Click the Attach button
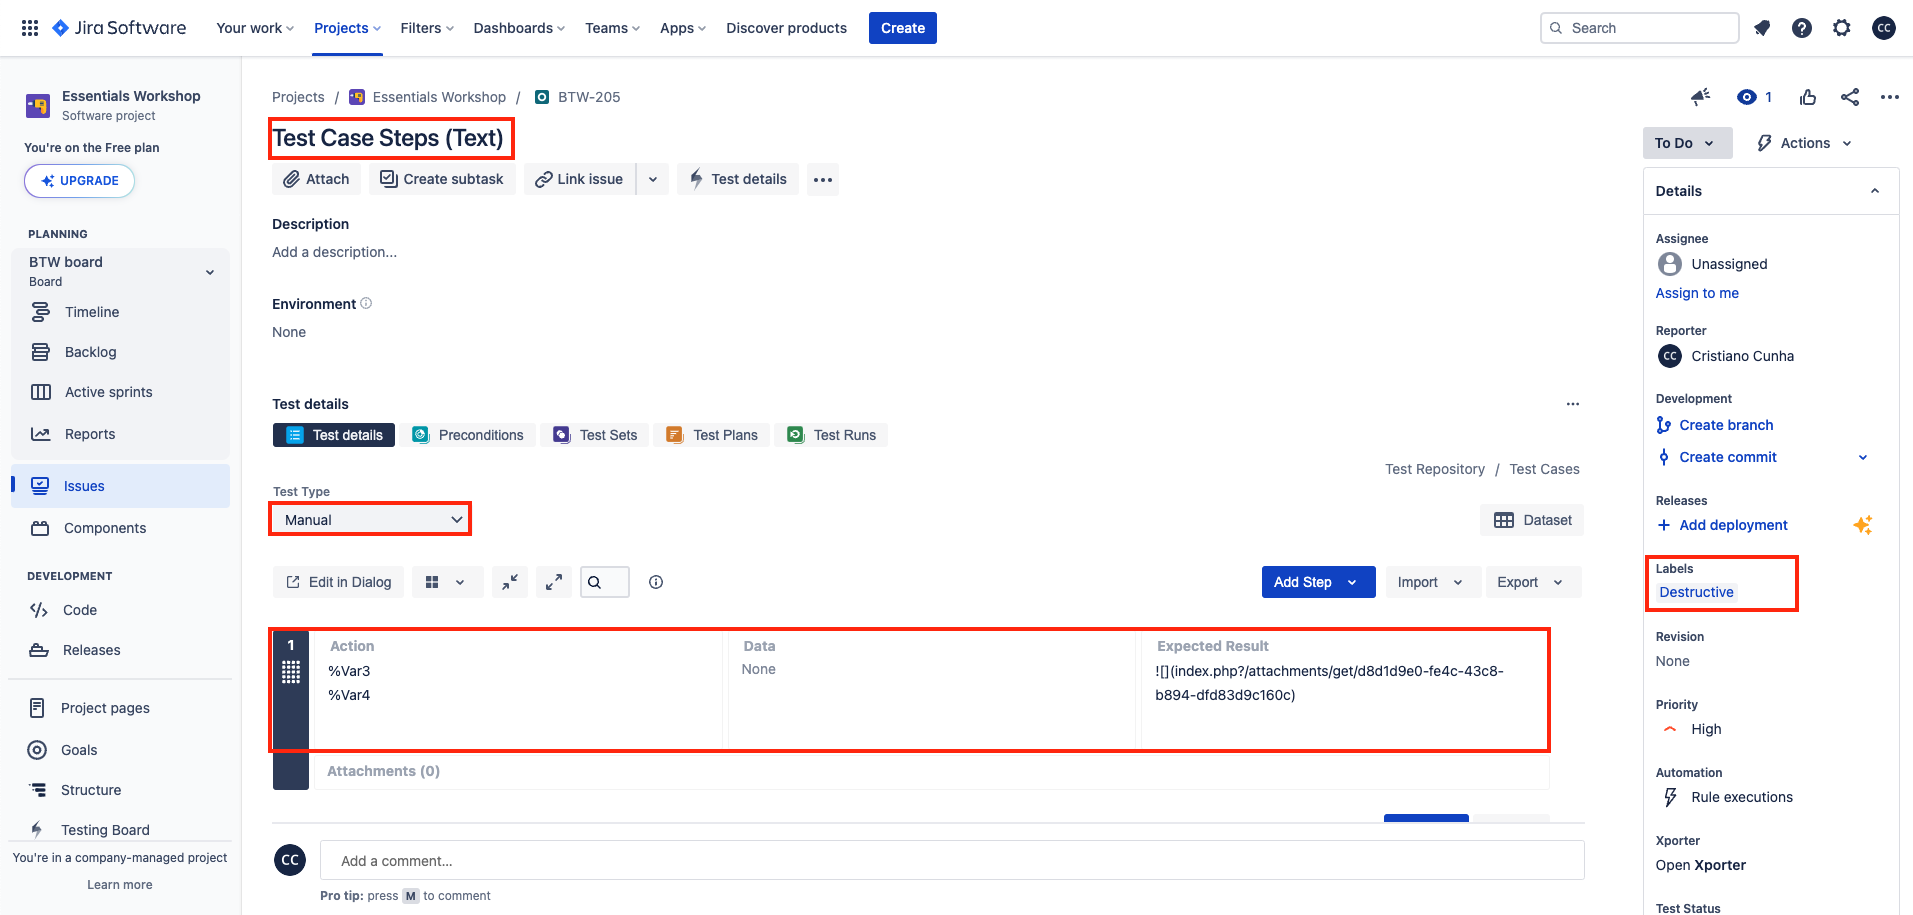This screenshot has height=915, width=1913. coord(316,180)
